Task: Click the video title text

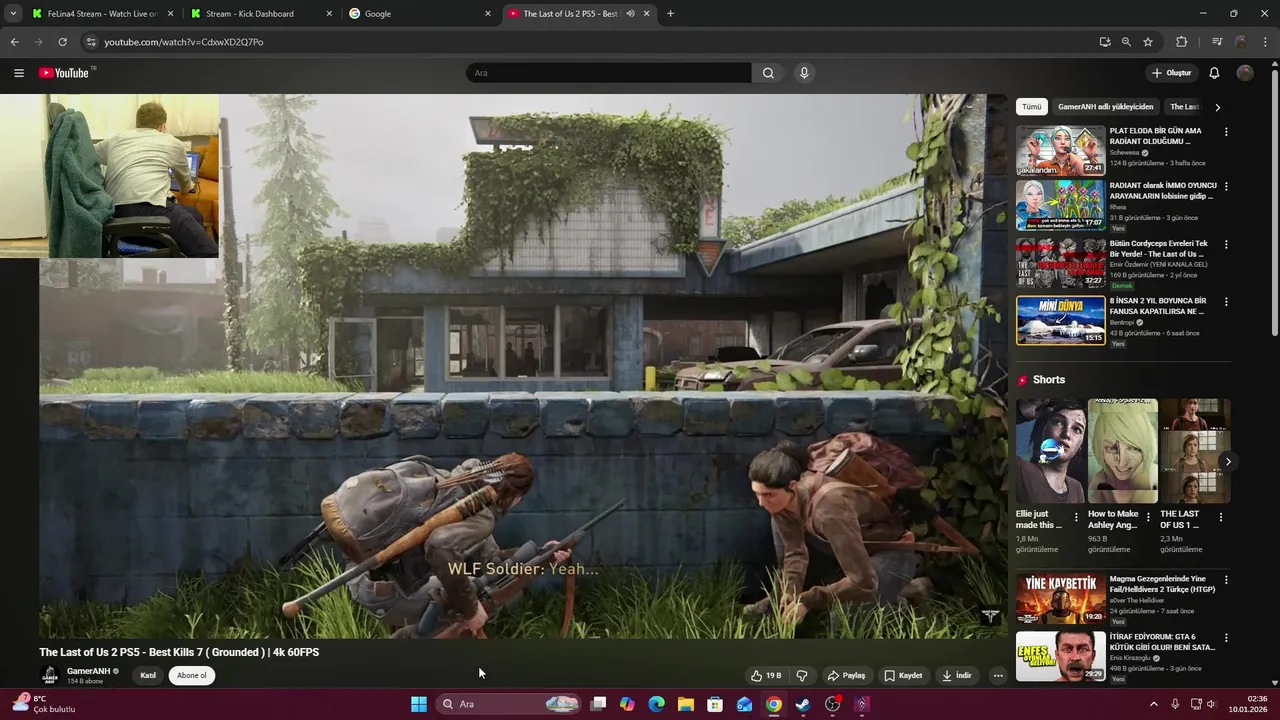Action: (x=179, y=652)
